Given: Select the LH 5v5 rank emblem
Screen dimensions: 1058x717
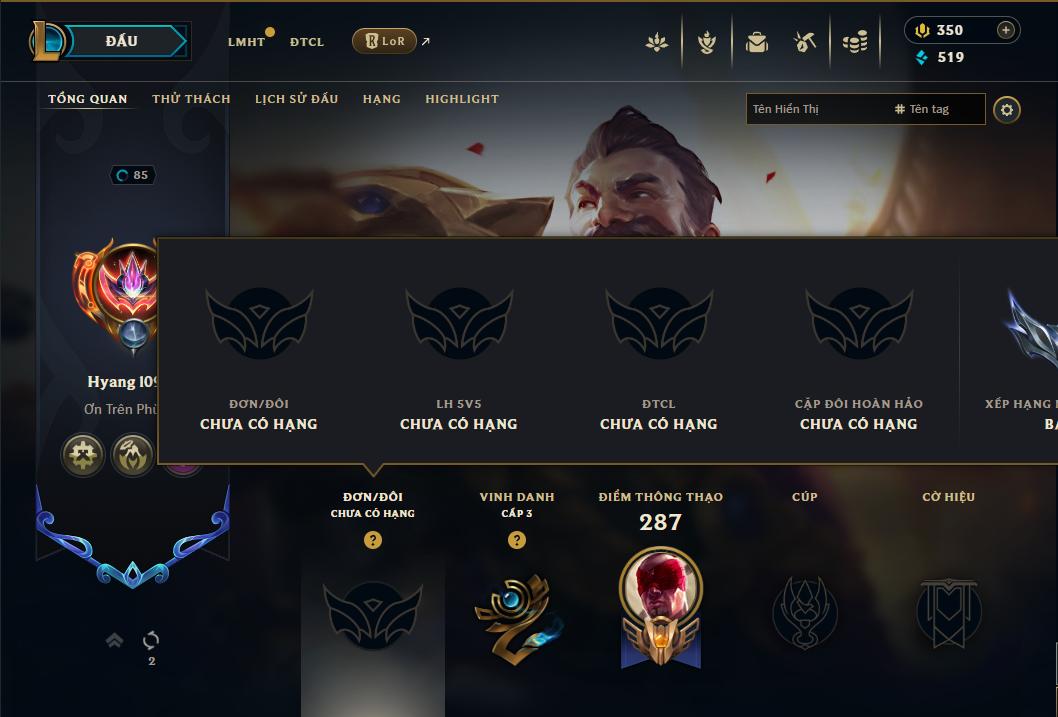Looking at the screenshot, I should pyautogui.click(x=459, y=323).
